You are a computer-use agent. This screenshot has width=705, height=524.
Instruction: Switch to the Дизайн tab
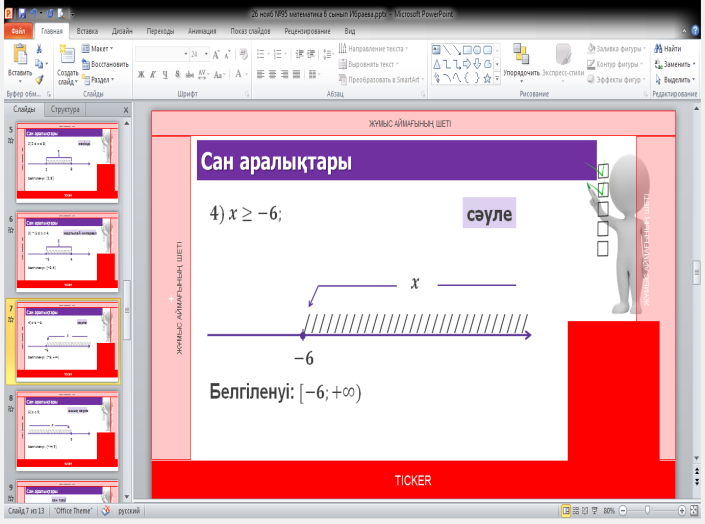click(122, 31)
